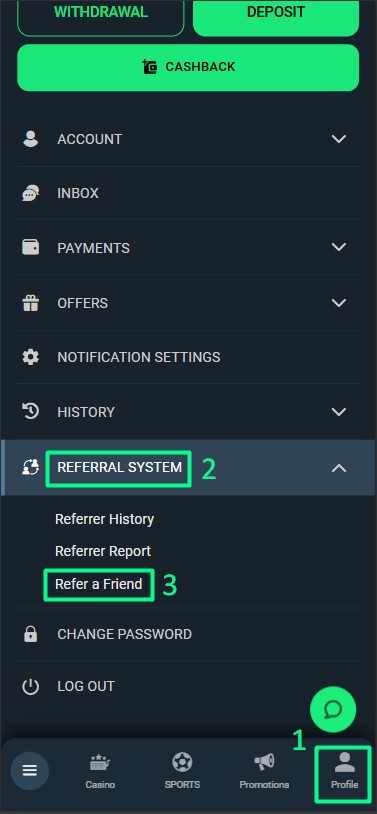The height and width of the screenshot is (814, 377).
Task: Open the hamburger menu
Action: tap(30, 771)
